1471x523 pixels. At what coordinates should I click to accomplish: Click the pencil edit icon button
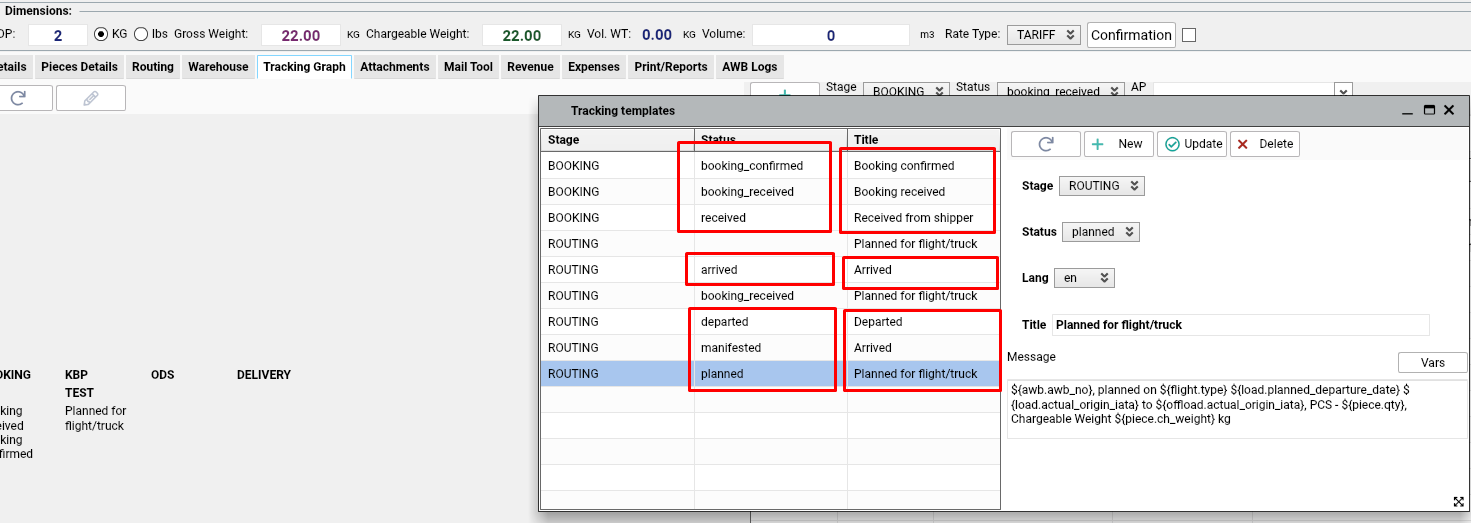point(90,98)
